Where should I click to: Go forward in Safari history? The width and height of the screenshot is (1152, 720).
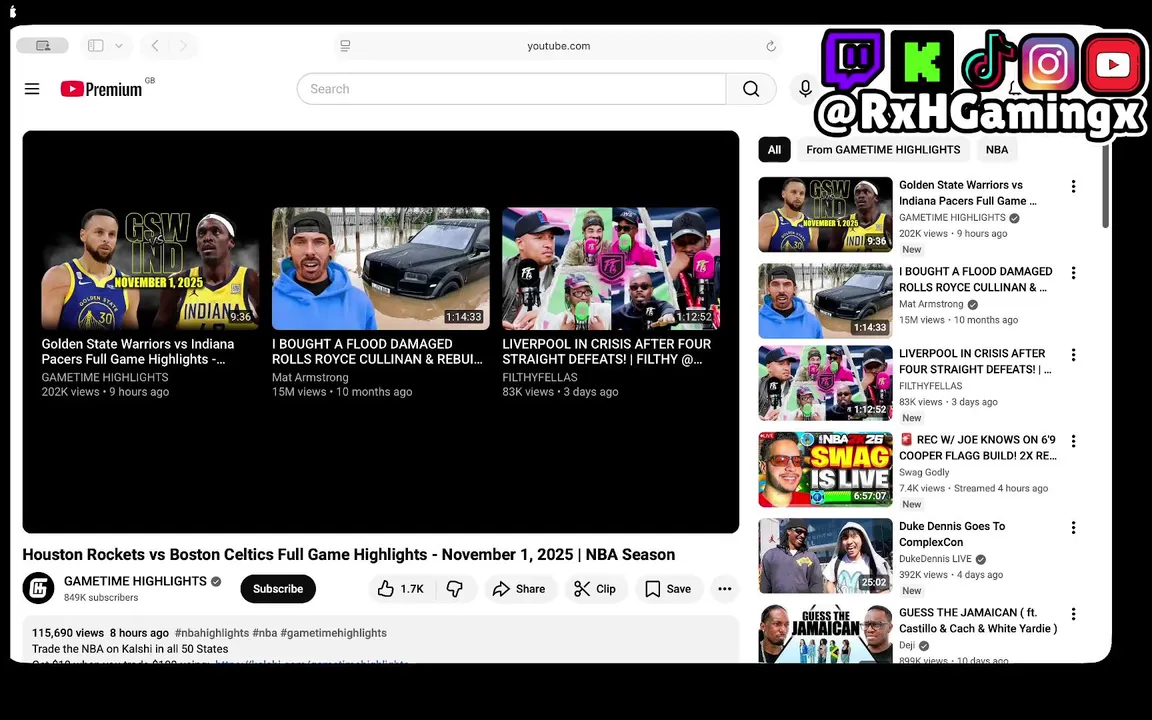[183, 46]
